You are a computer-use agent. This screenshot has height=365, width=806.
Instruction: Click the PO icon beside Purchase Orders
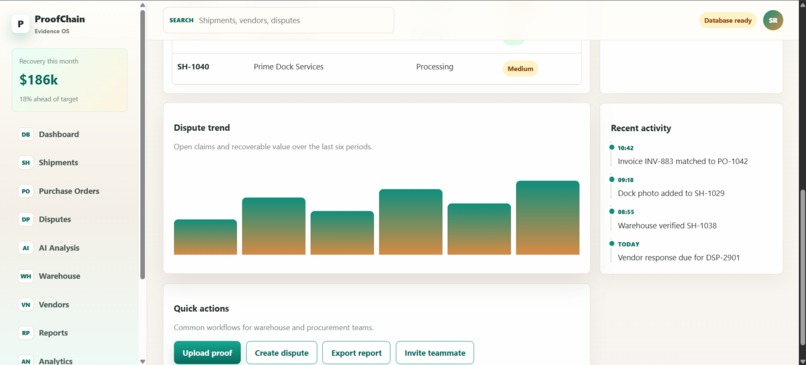click(x=26, y=191)
